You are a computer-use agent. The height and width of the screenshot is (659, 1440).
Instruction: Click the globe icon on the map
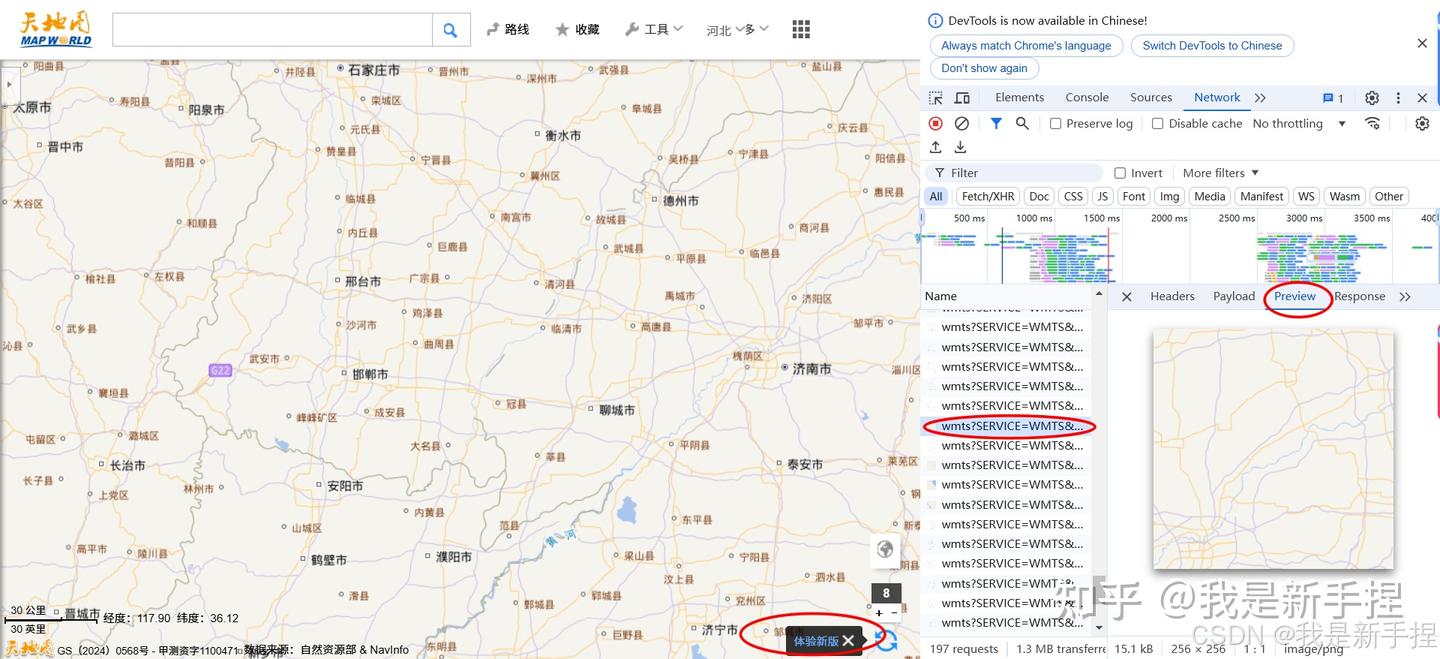click(x=884, y=549)
